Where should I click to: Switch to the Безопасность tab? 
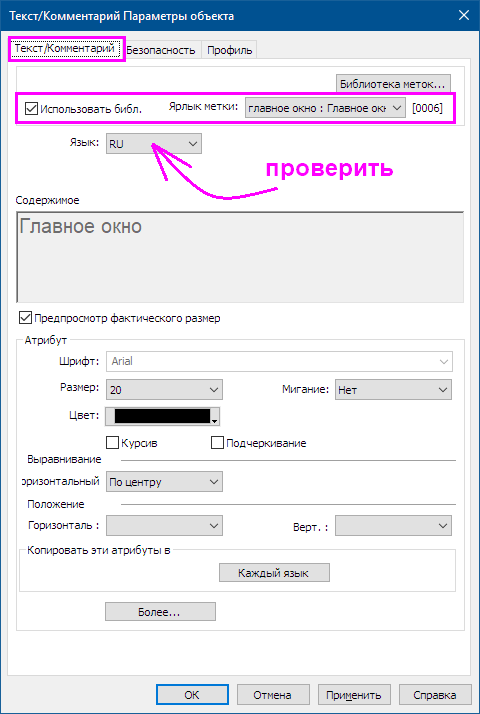coord(161,50)
